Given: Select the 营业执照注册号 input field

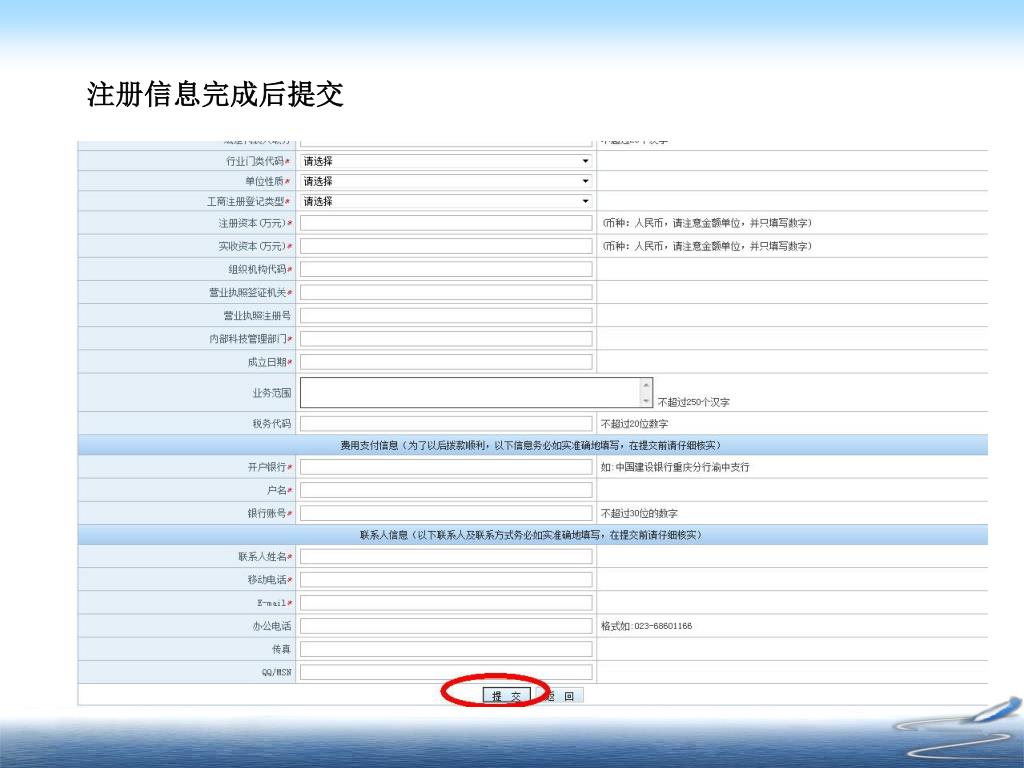Looking at the screenshot, I should [446, 315].
